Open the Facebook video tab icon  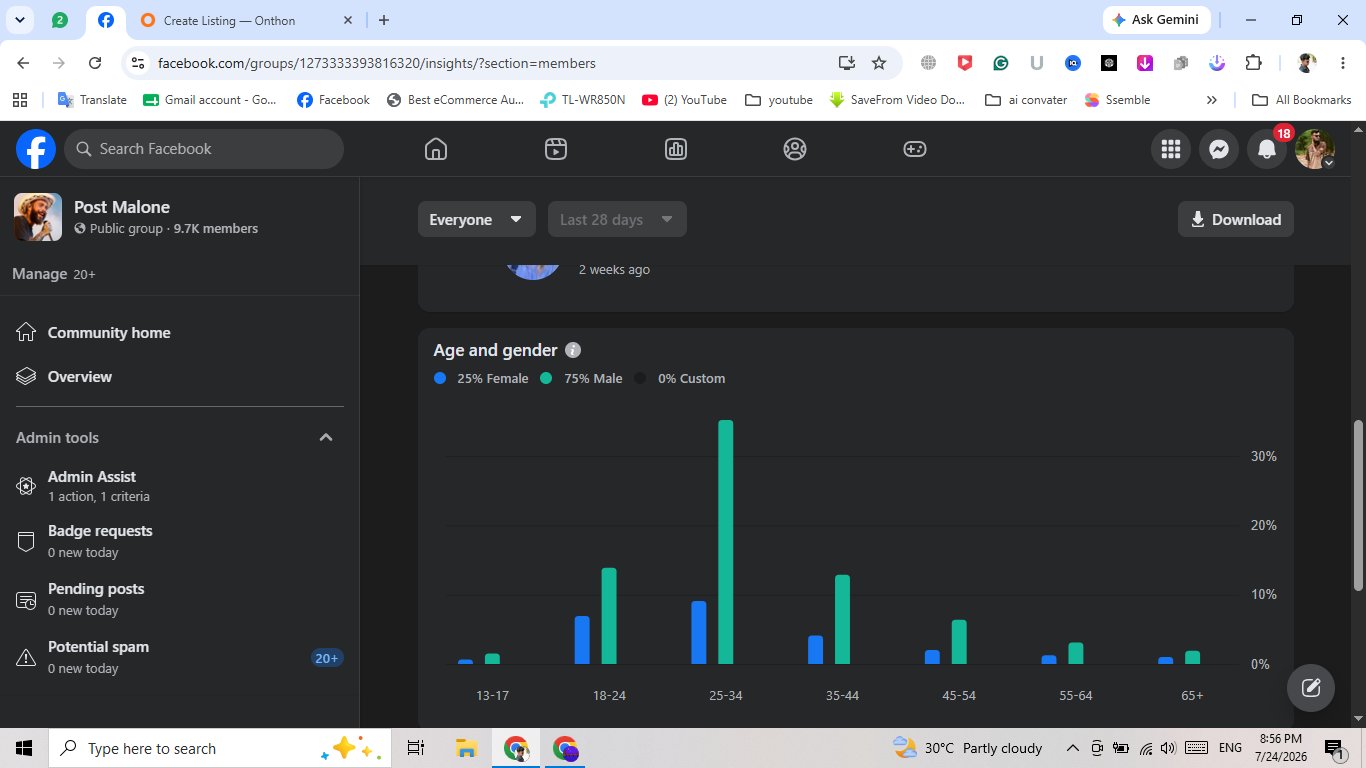(x=556, y=149)
